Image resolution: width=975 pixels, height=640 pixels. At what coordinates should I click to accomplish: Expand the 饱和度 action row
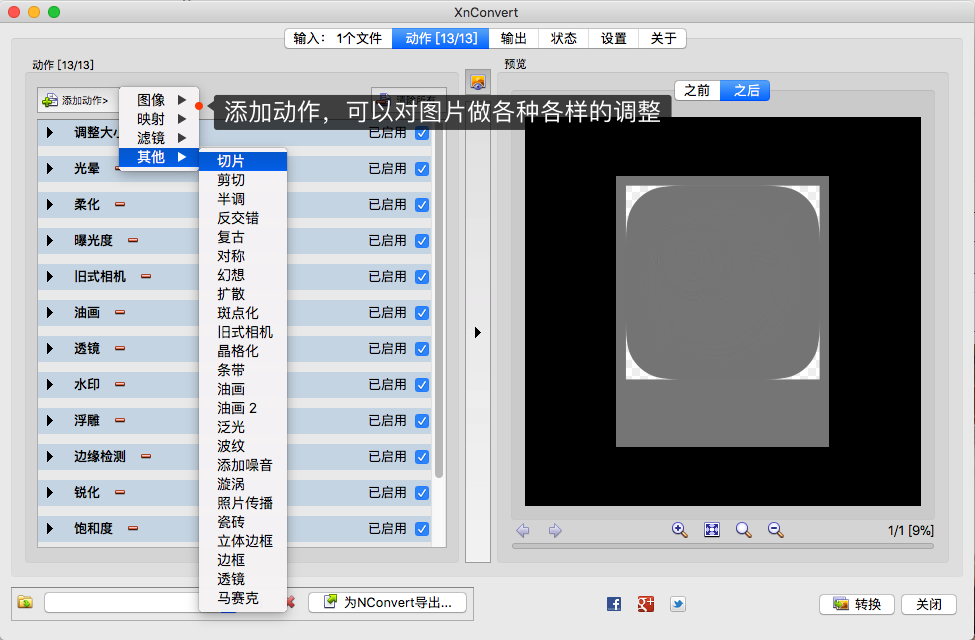[x=50, y=529]
